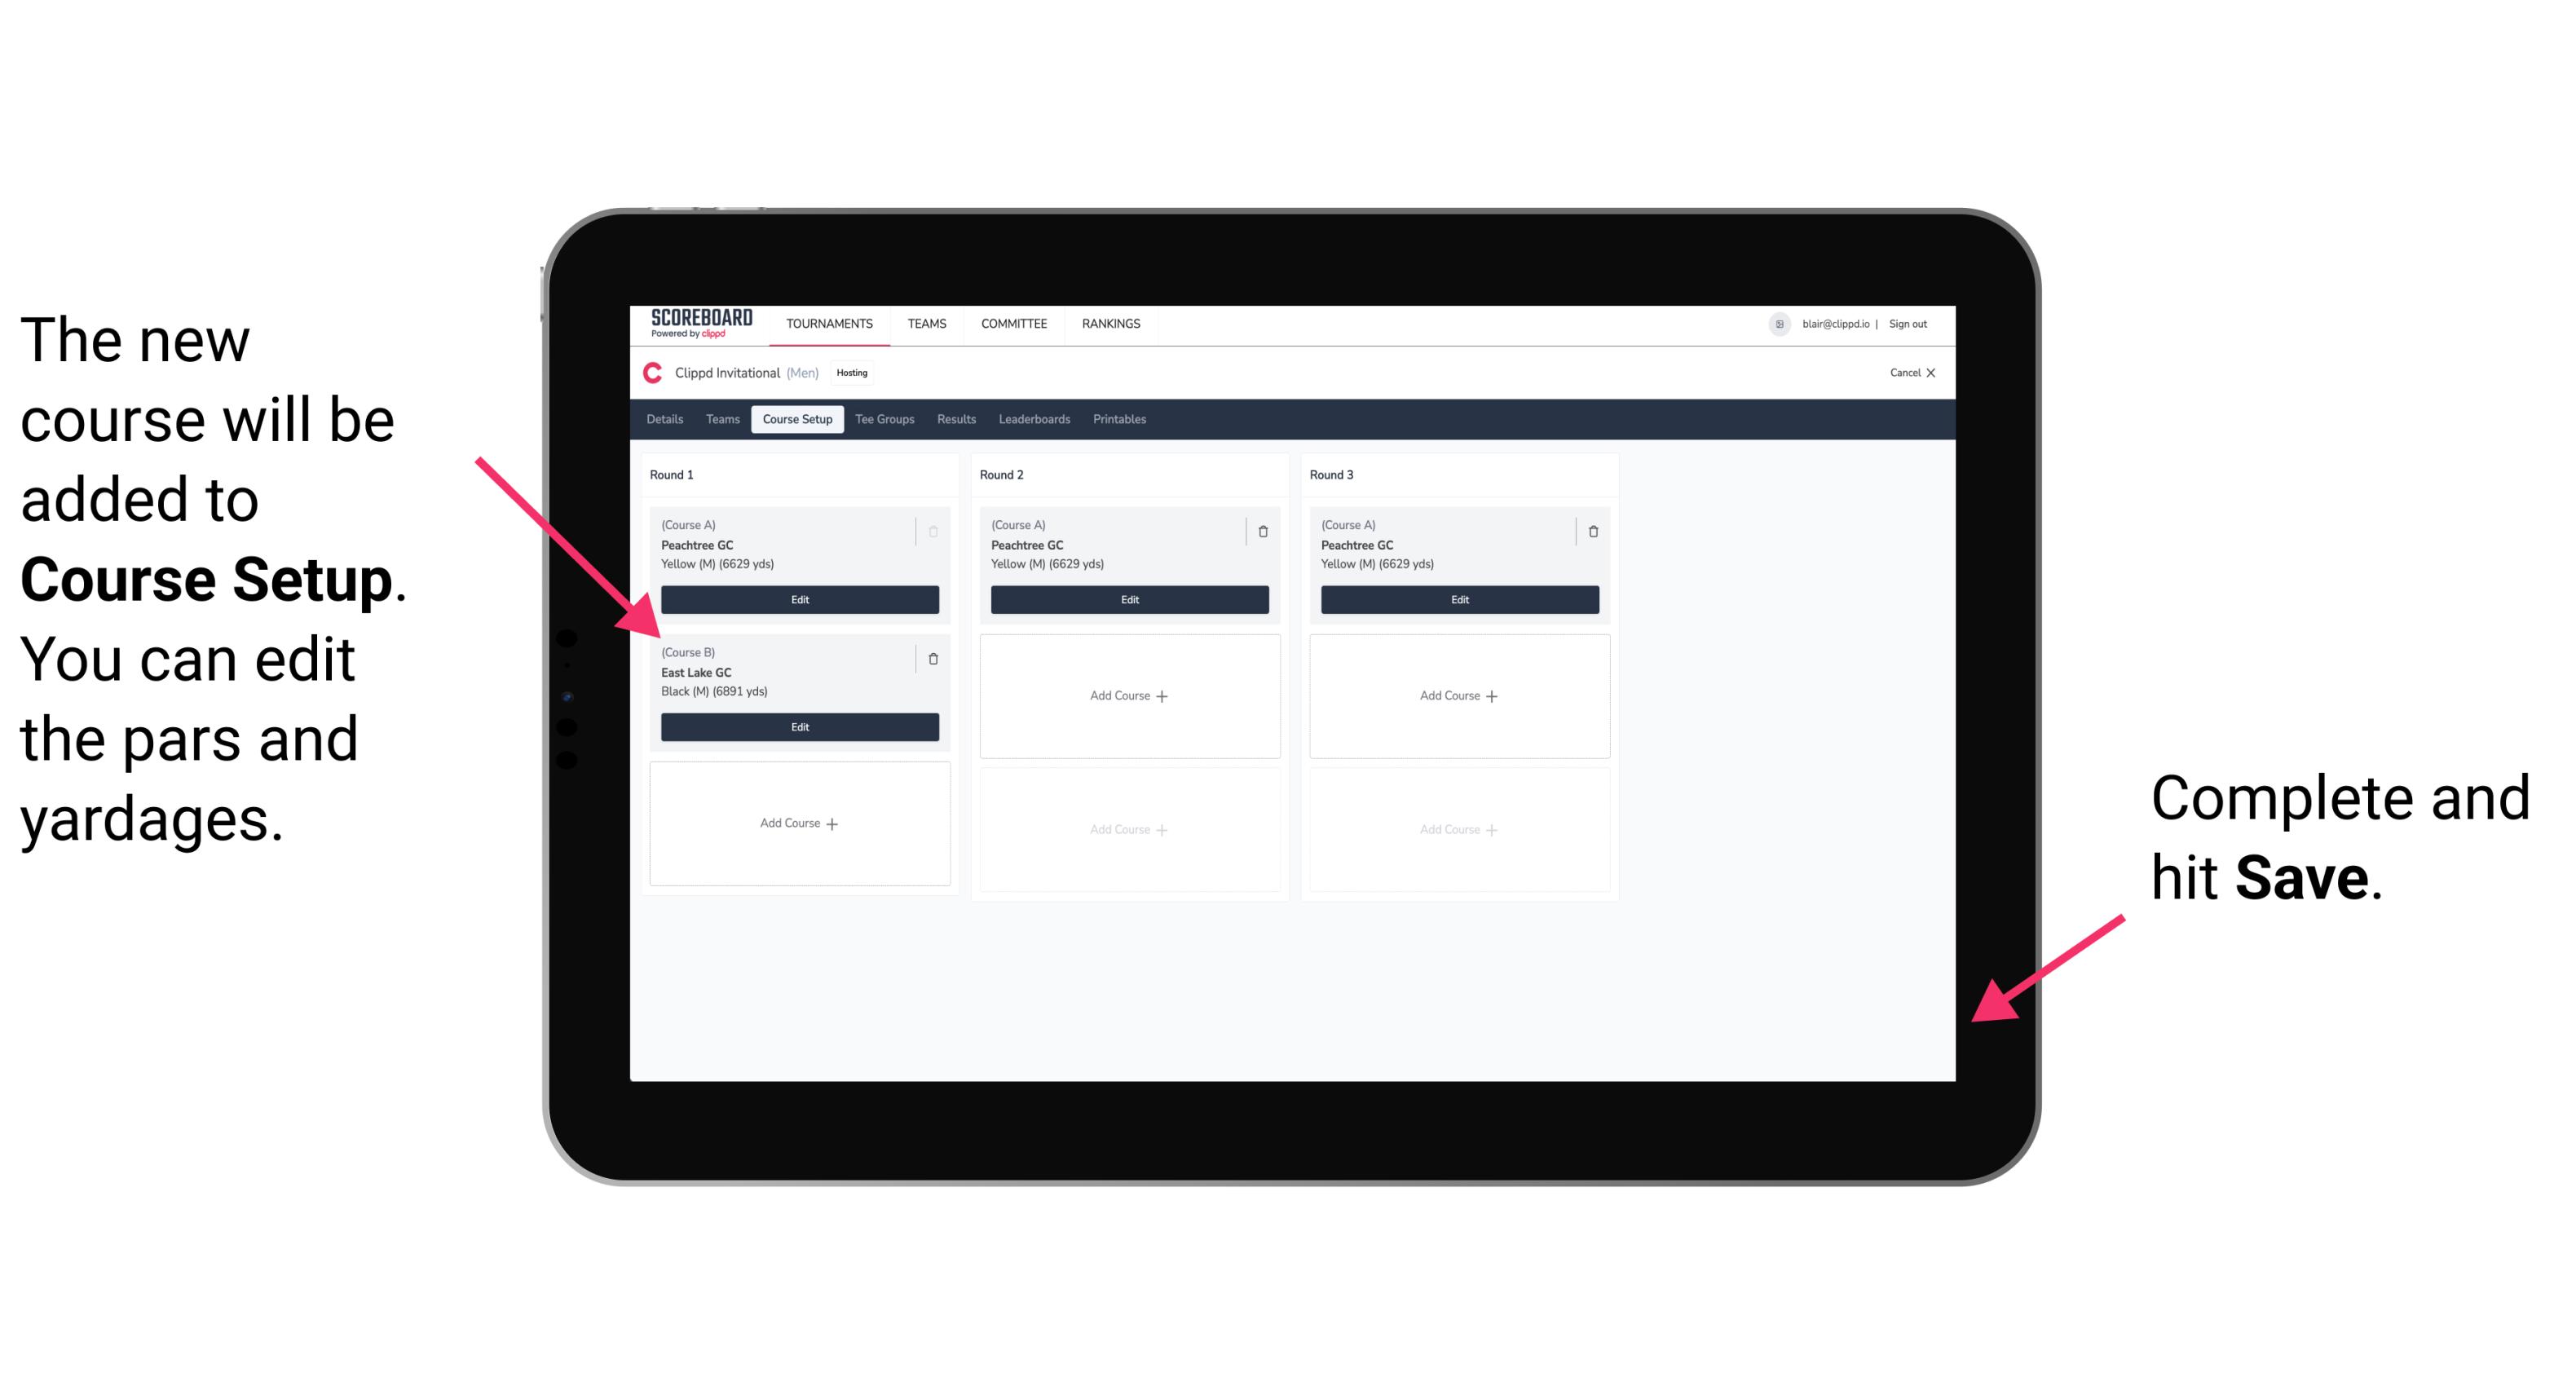
Task: Click Sign out link
Action: pos(1914,323)
